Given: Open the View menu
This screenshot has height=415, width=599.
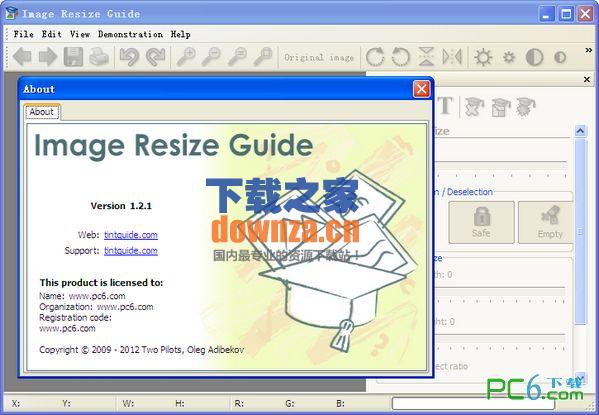Looking at the screenshot, I should [80, 34].
